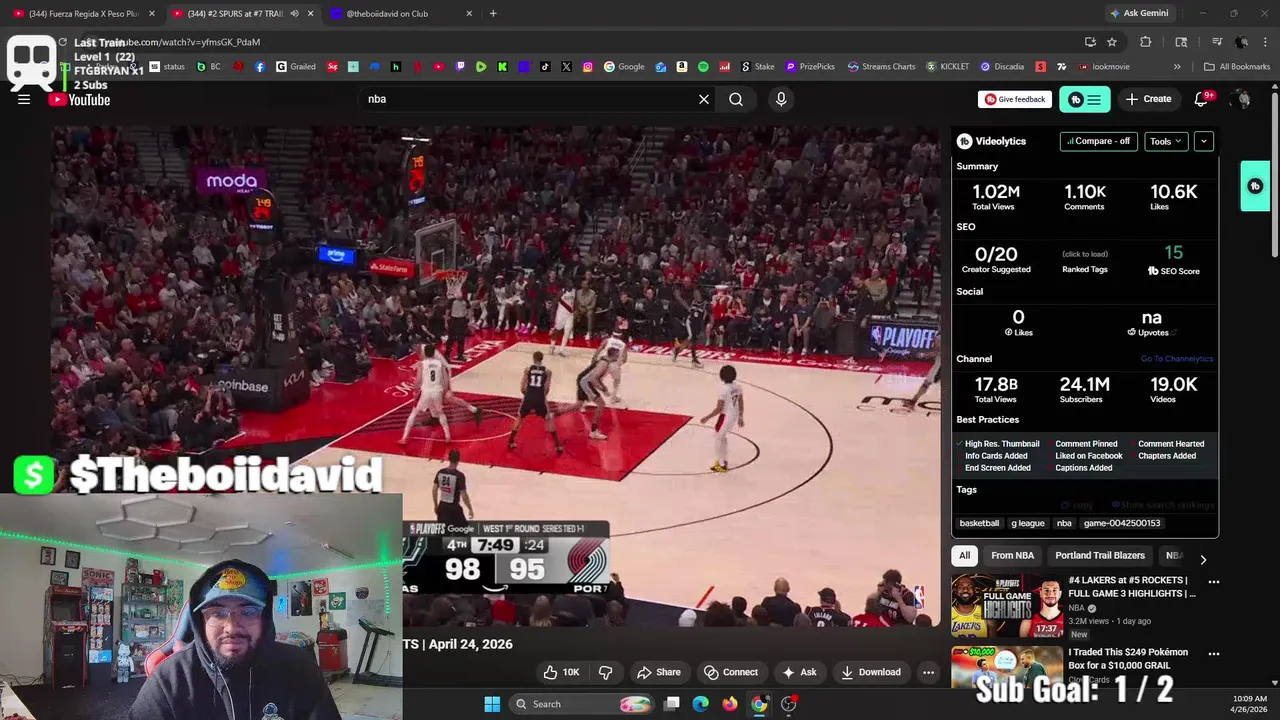The image size is (1280, 720).
Task: Open the YouTube account avatar menu
Action: 1242,99
